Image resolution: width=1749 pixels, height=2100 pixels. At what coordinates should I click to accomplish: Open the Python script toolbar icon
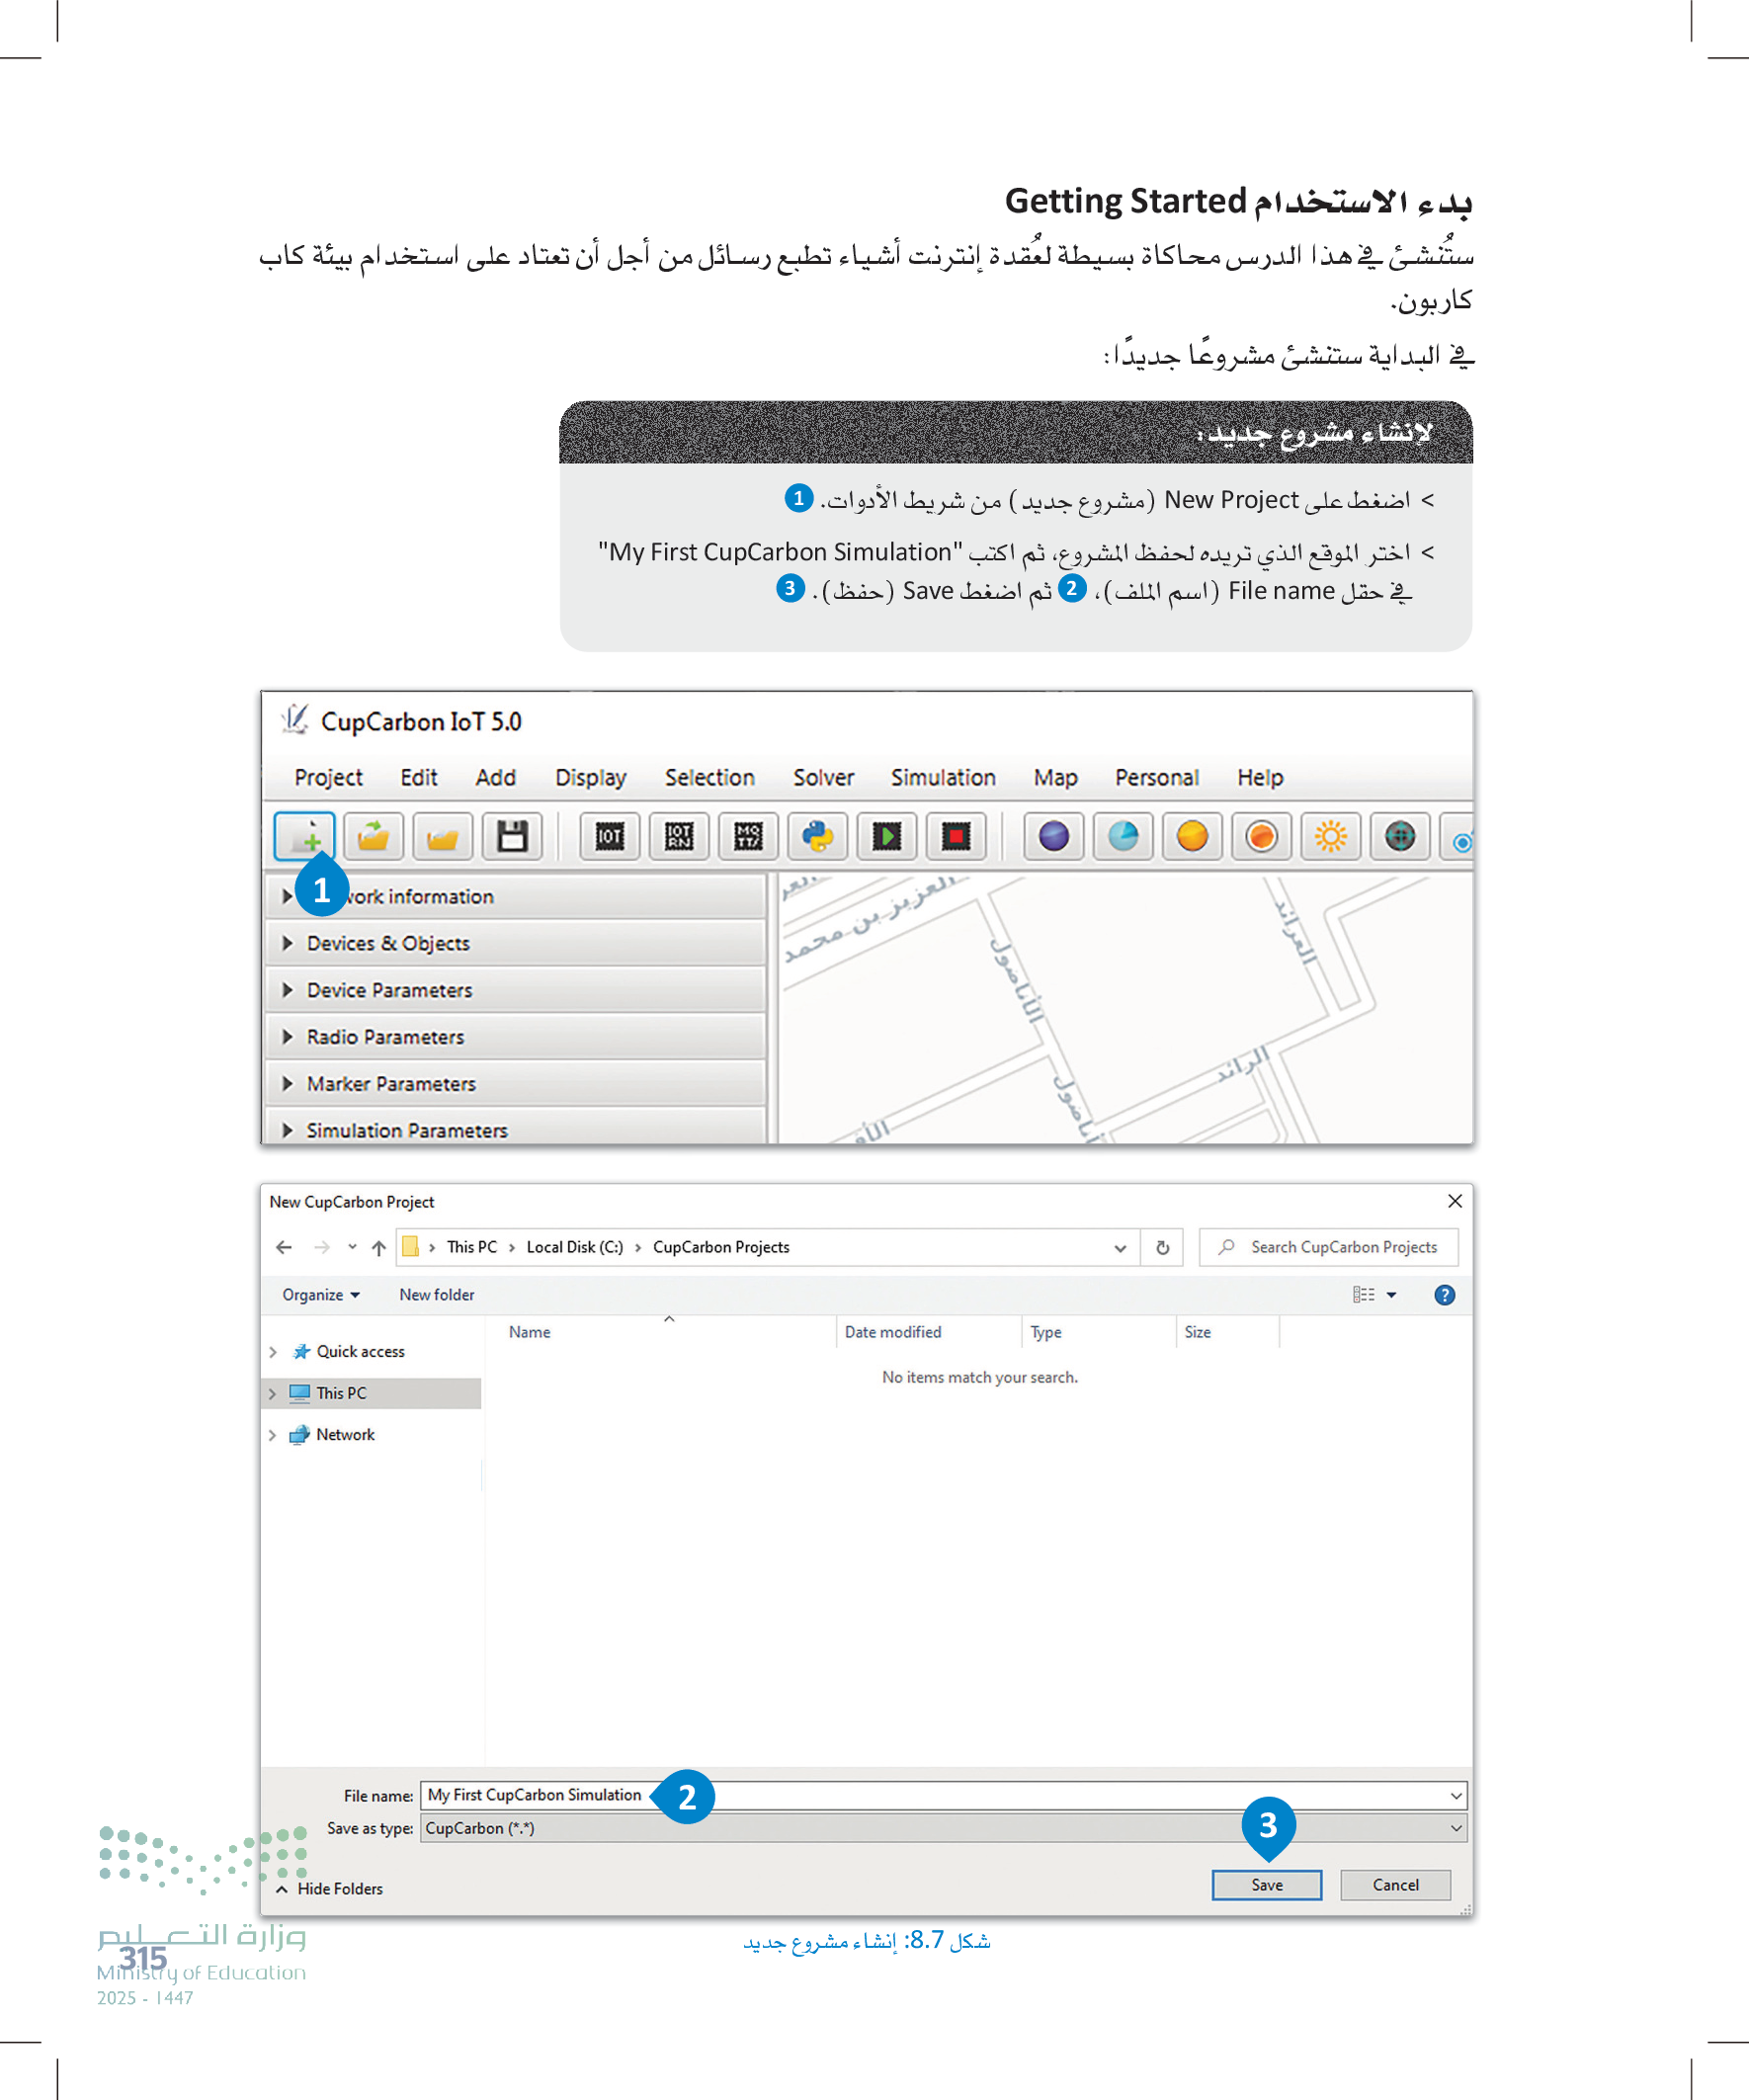point(817,836)
